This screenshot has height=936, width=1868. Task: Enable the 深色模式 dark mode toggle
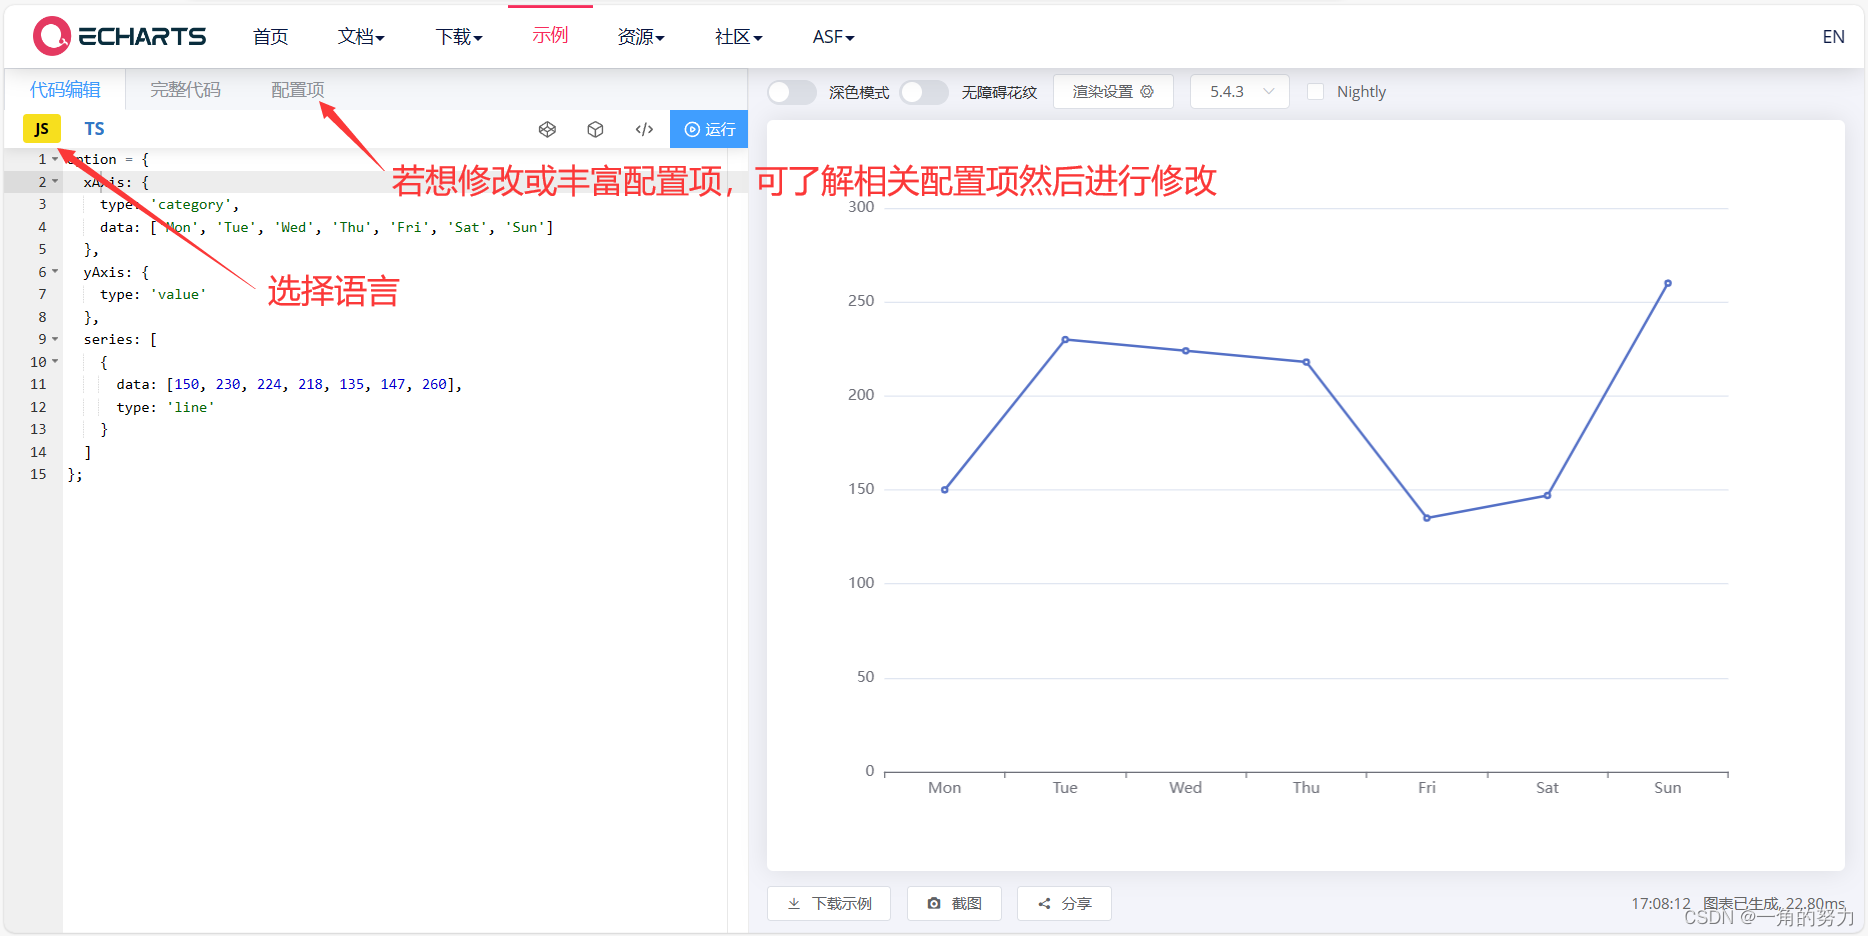coord(791,91)
